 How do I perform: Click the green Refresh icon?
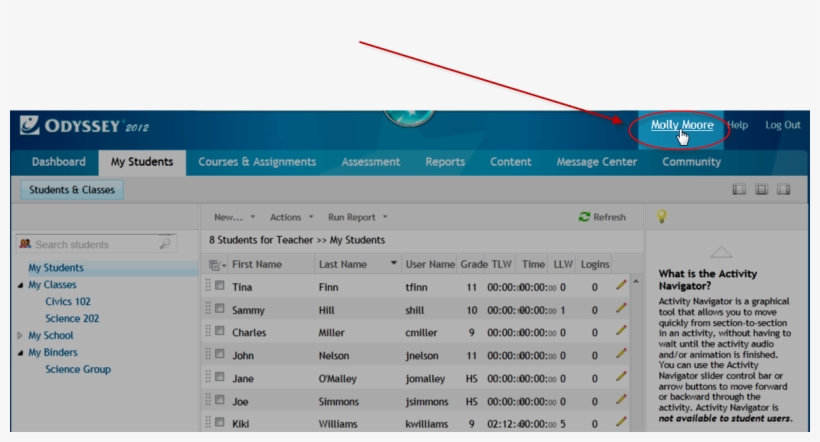click(x=584, y=217)
